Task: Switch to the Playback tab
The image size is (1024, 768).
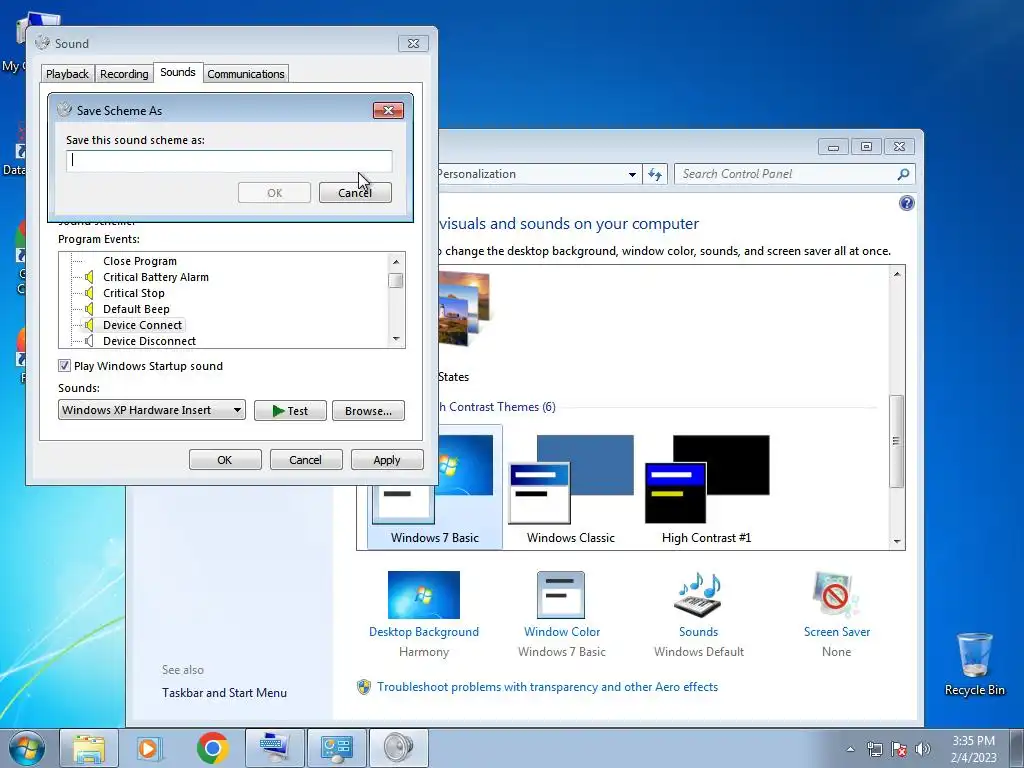Action: tap(67, 74)
